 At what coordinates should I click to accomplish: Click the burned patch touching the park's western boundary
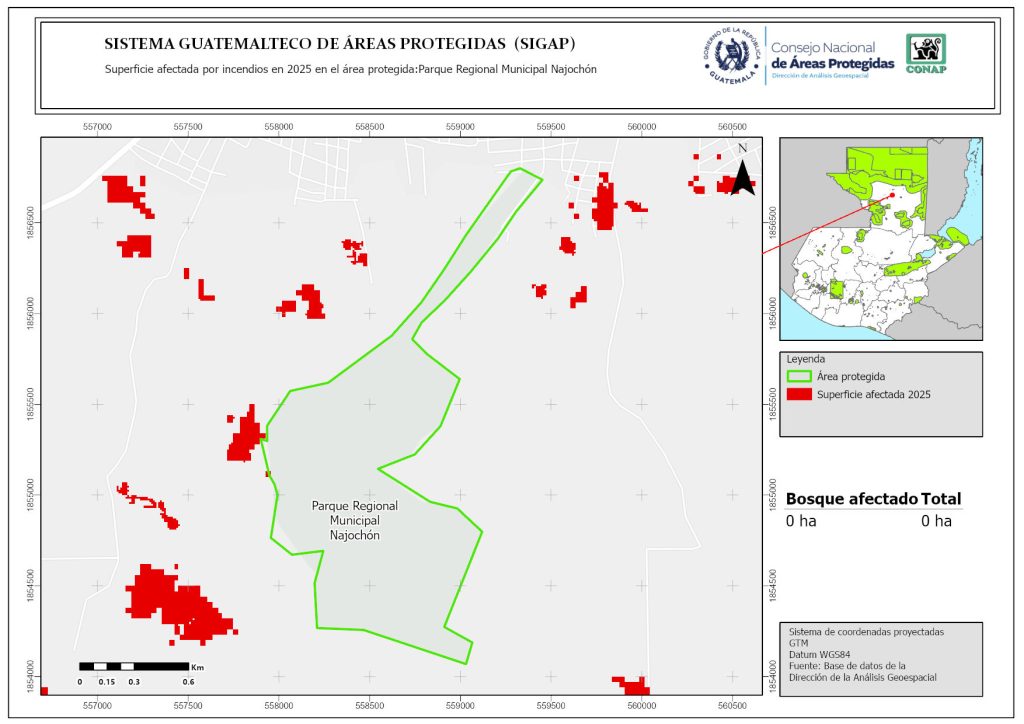pos(243,438)
